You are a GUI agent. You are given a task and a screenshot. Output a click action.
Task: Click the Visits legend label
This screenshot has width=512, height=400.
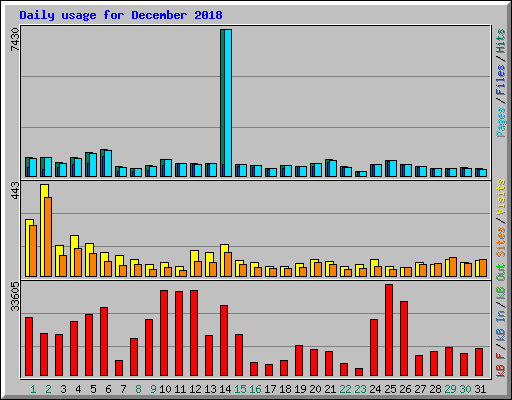click(x=500, y=197)
